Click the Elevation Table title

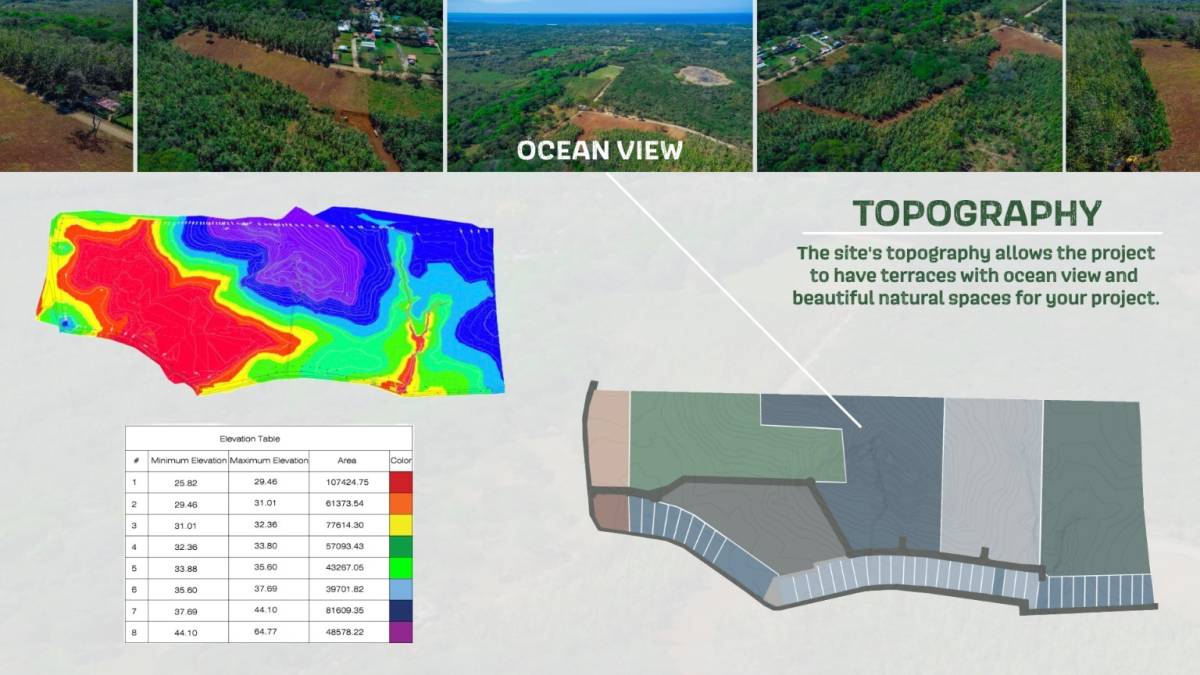250,438
